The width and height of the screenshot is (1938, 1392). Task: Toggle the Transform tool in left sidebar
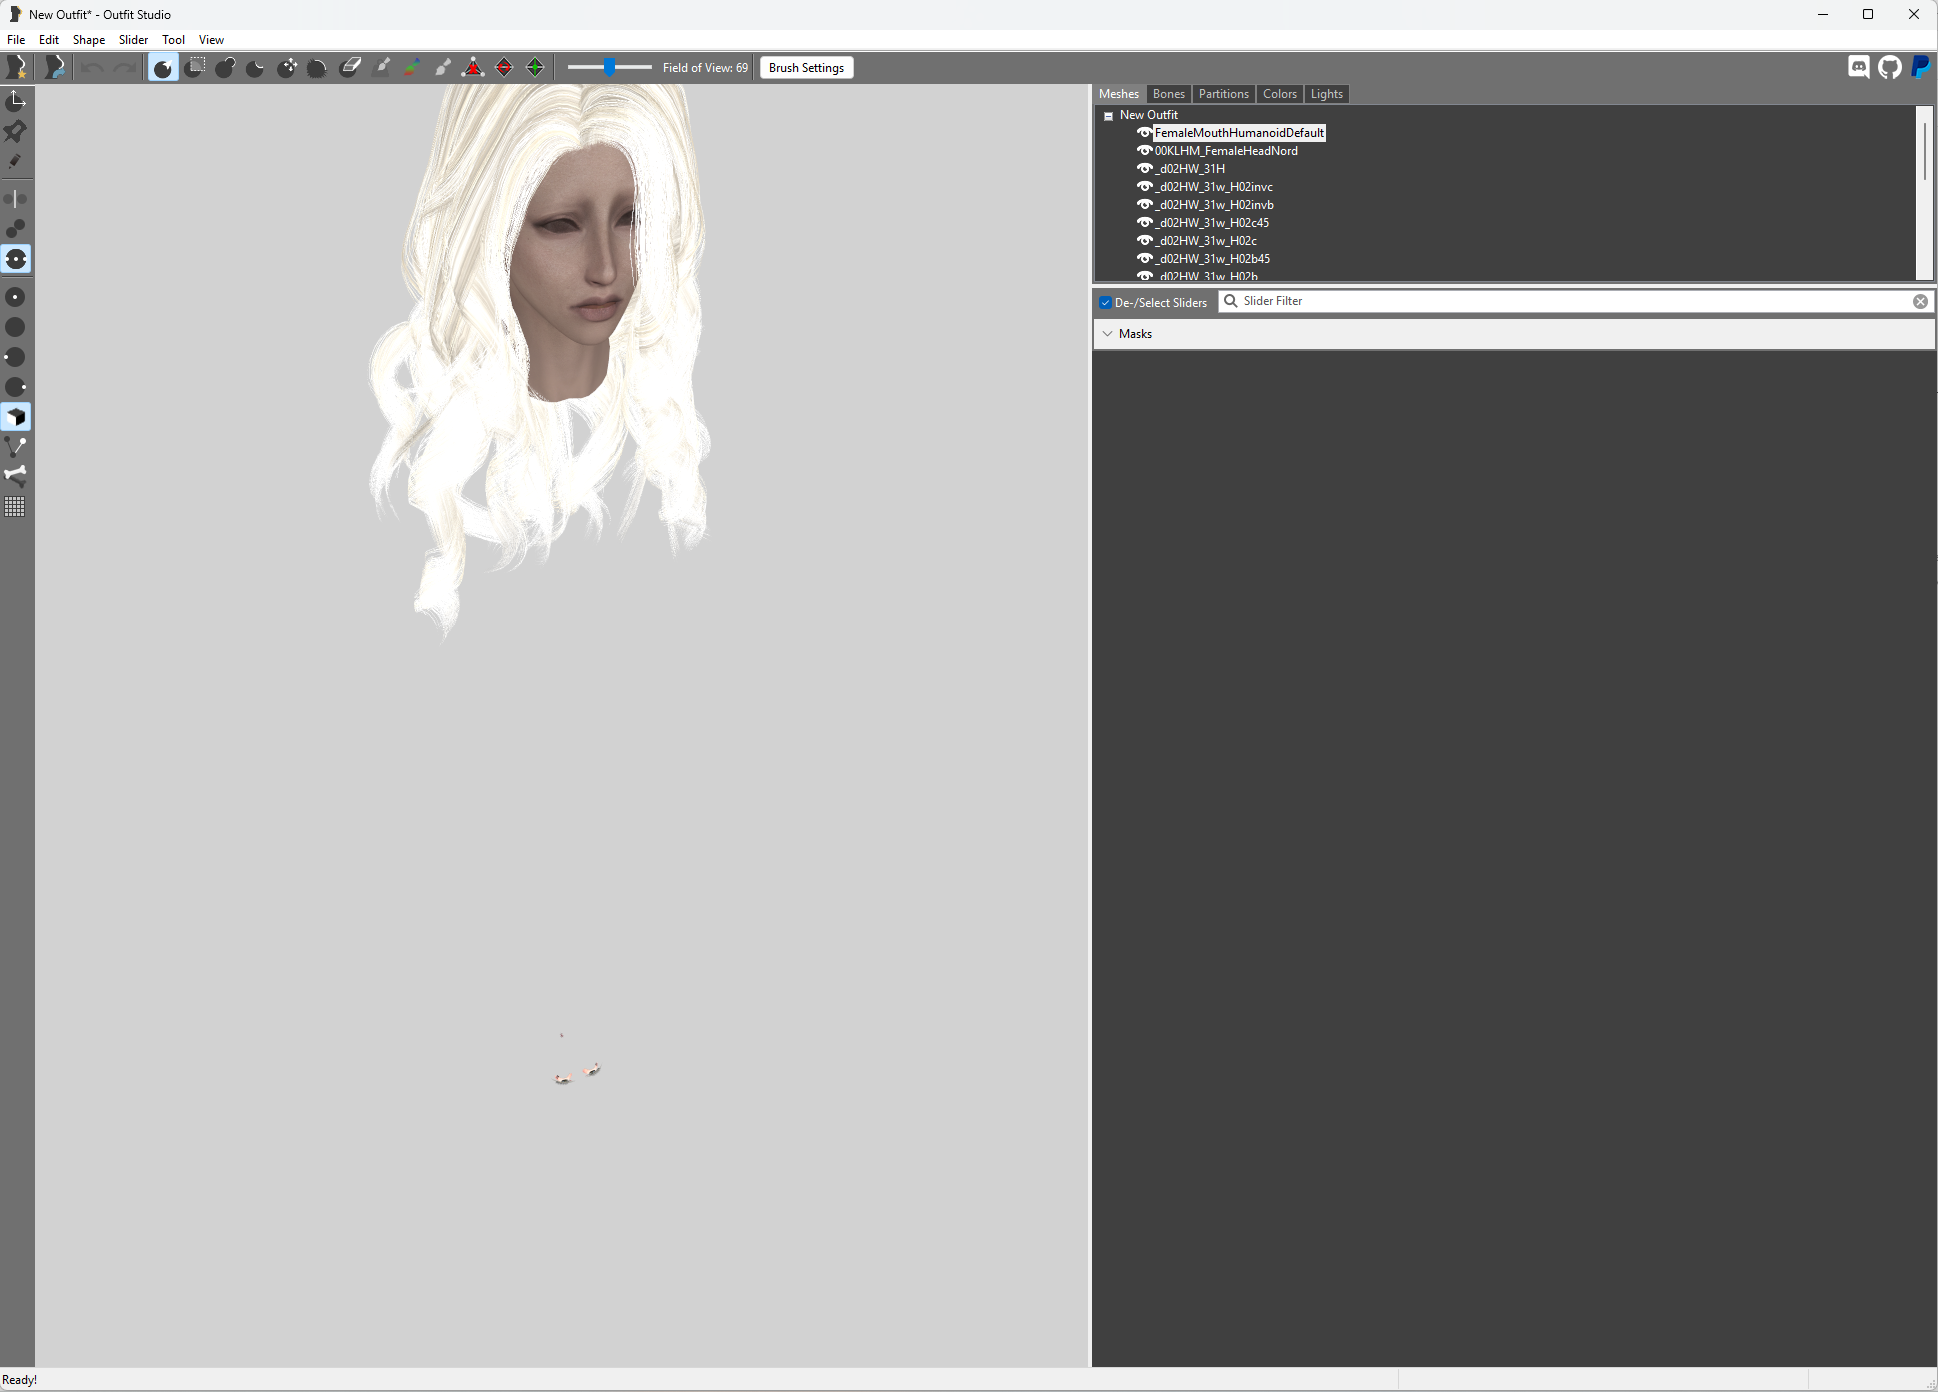point(16,101)
